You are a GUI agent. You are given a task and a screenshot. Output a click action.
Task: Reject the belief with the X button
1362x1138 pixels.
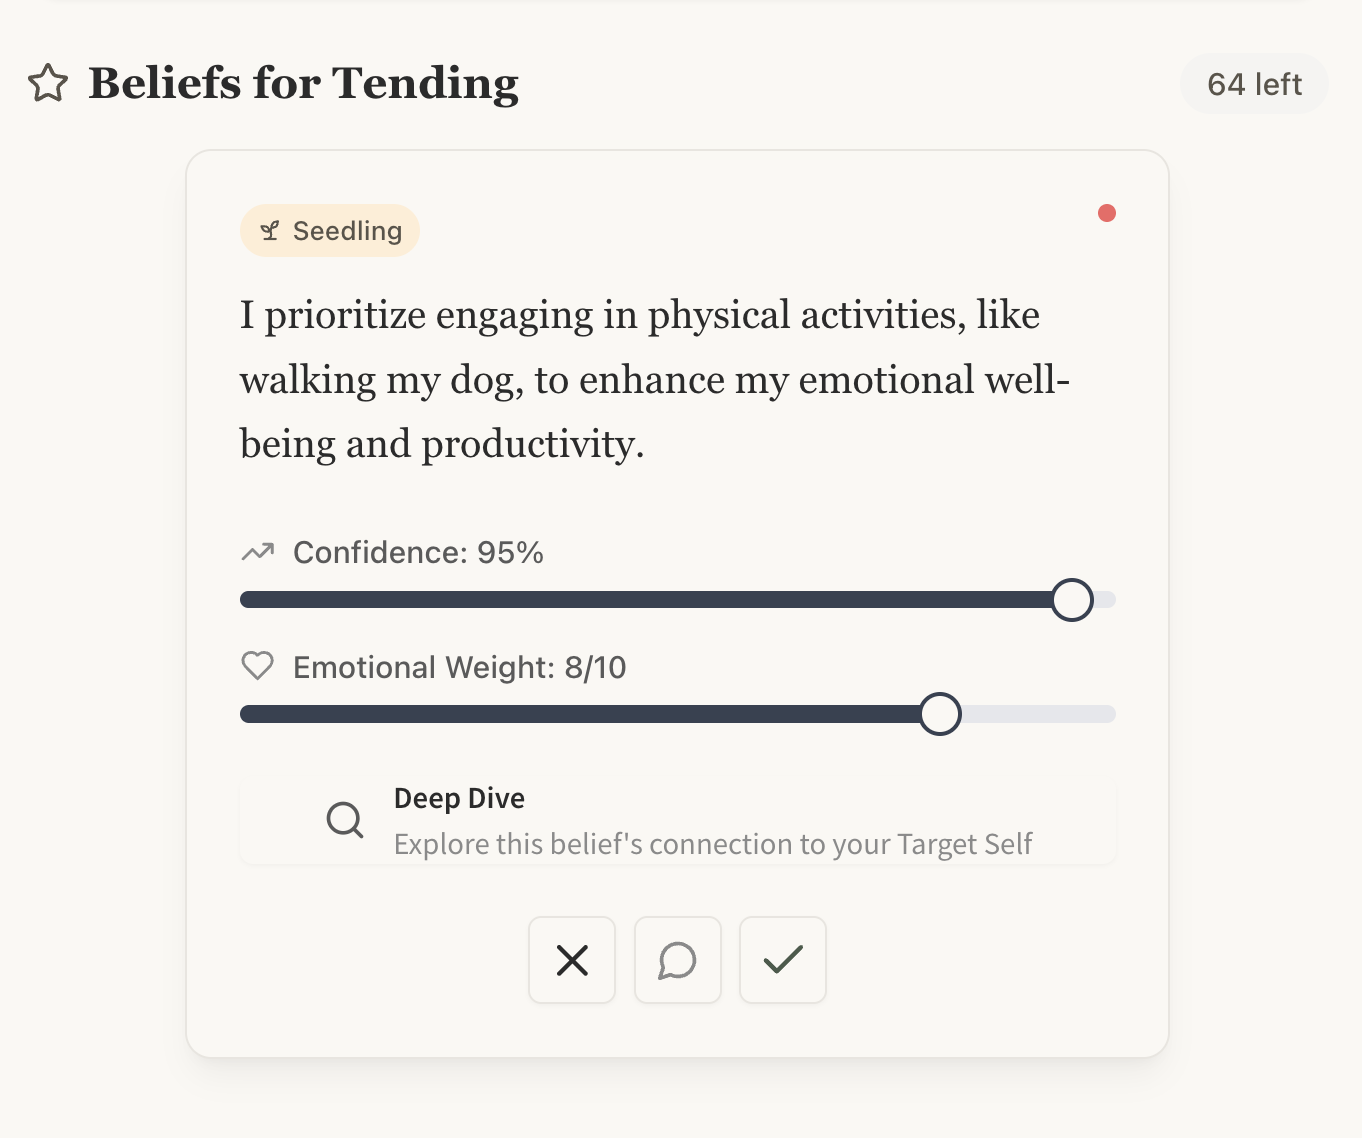tap(572, 960)
